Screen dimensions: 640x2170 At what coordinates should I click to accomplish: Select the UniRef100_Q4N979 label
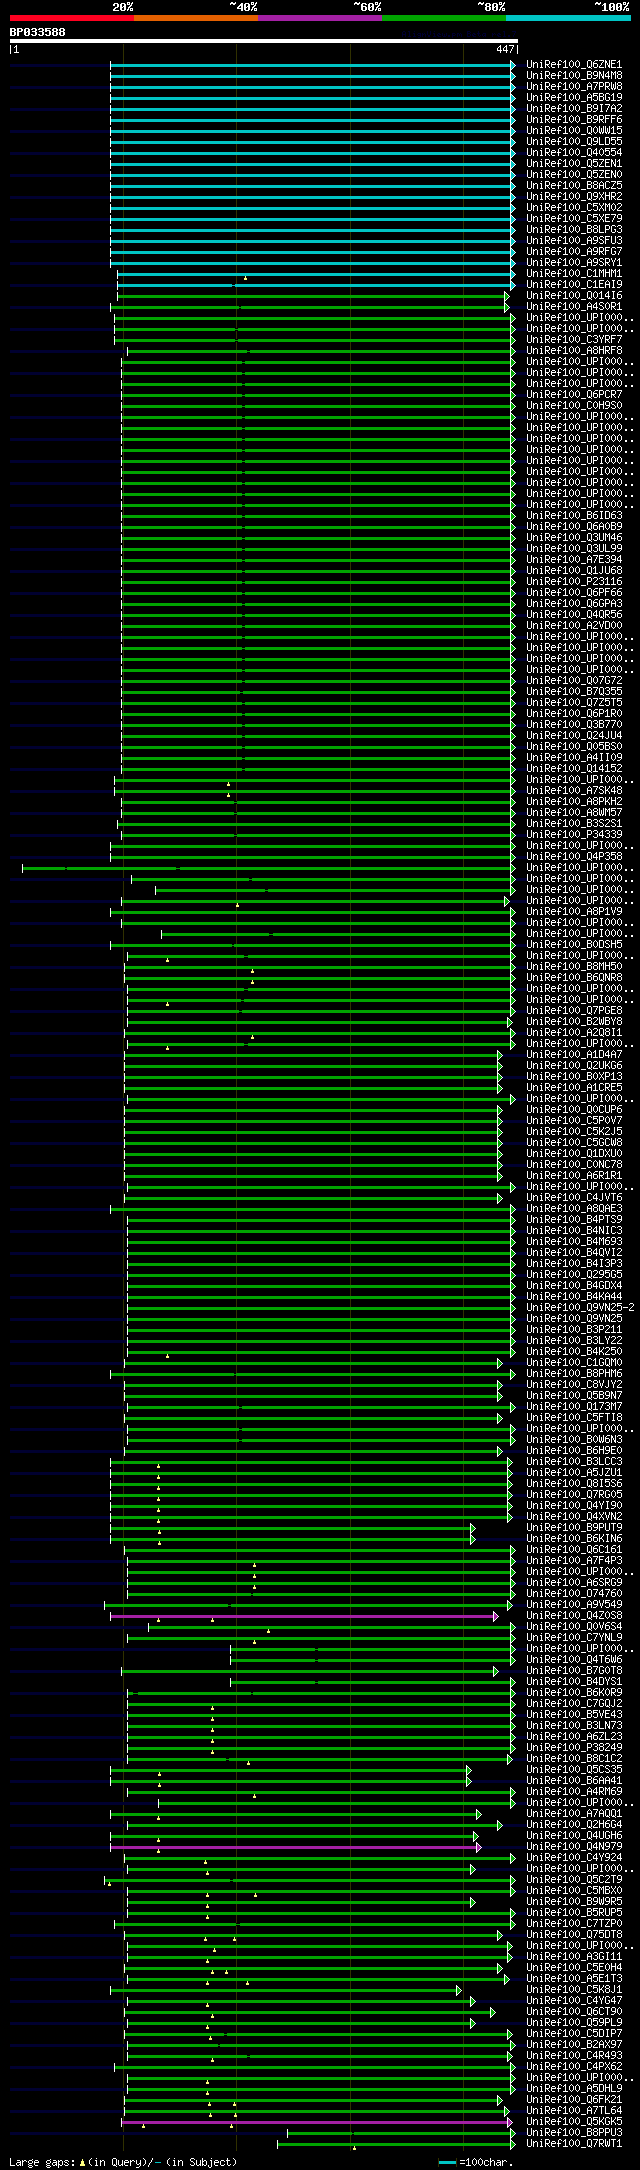click(574, 1847)
